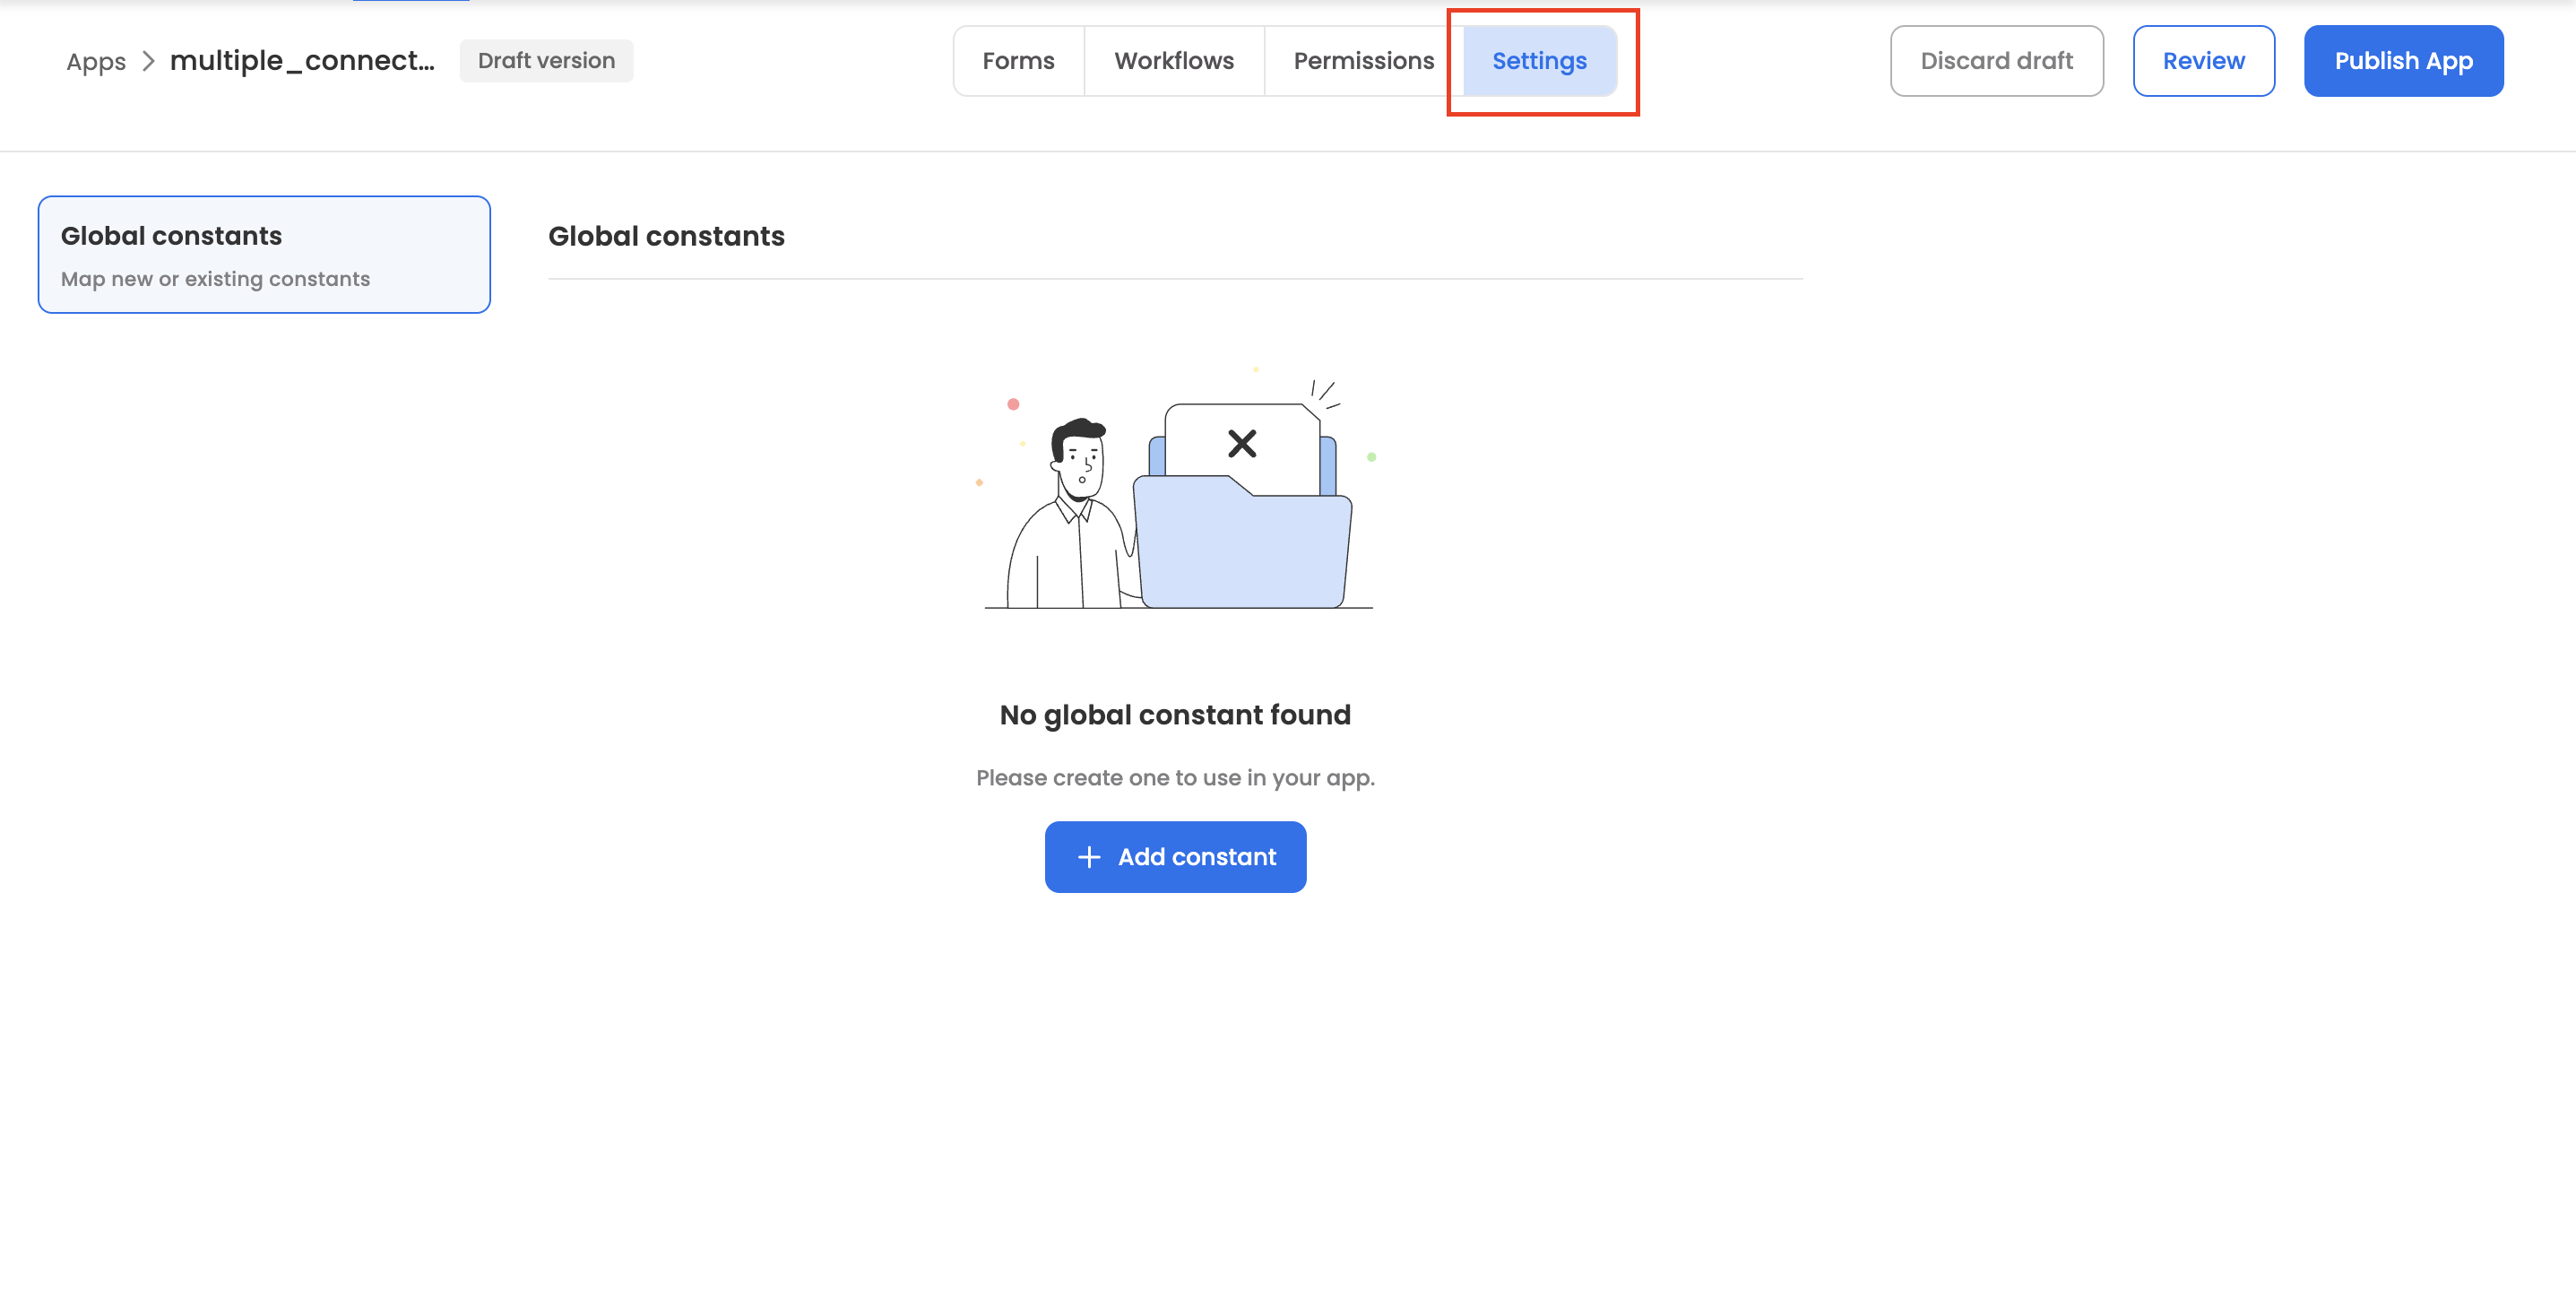Go back to the Apps breadcrumb link
Screen dimensions: 2576x1309
(96, 62)
